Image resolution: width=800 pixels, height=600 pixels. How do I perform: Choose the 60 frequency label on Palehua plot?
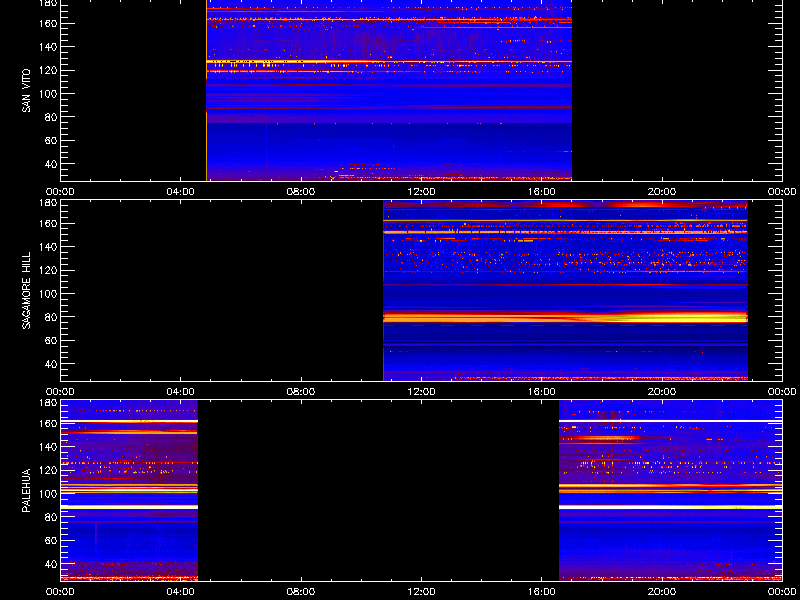[x=50, y=541]
